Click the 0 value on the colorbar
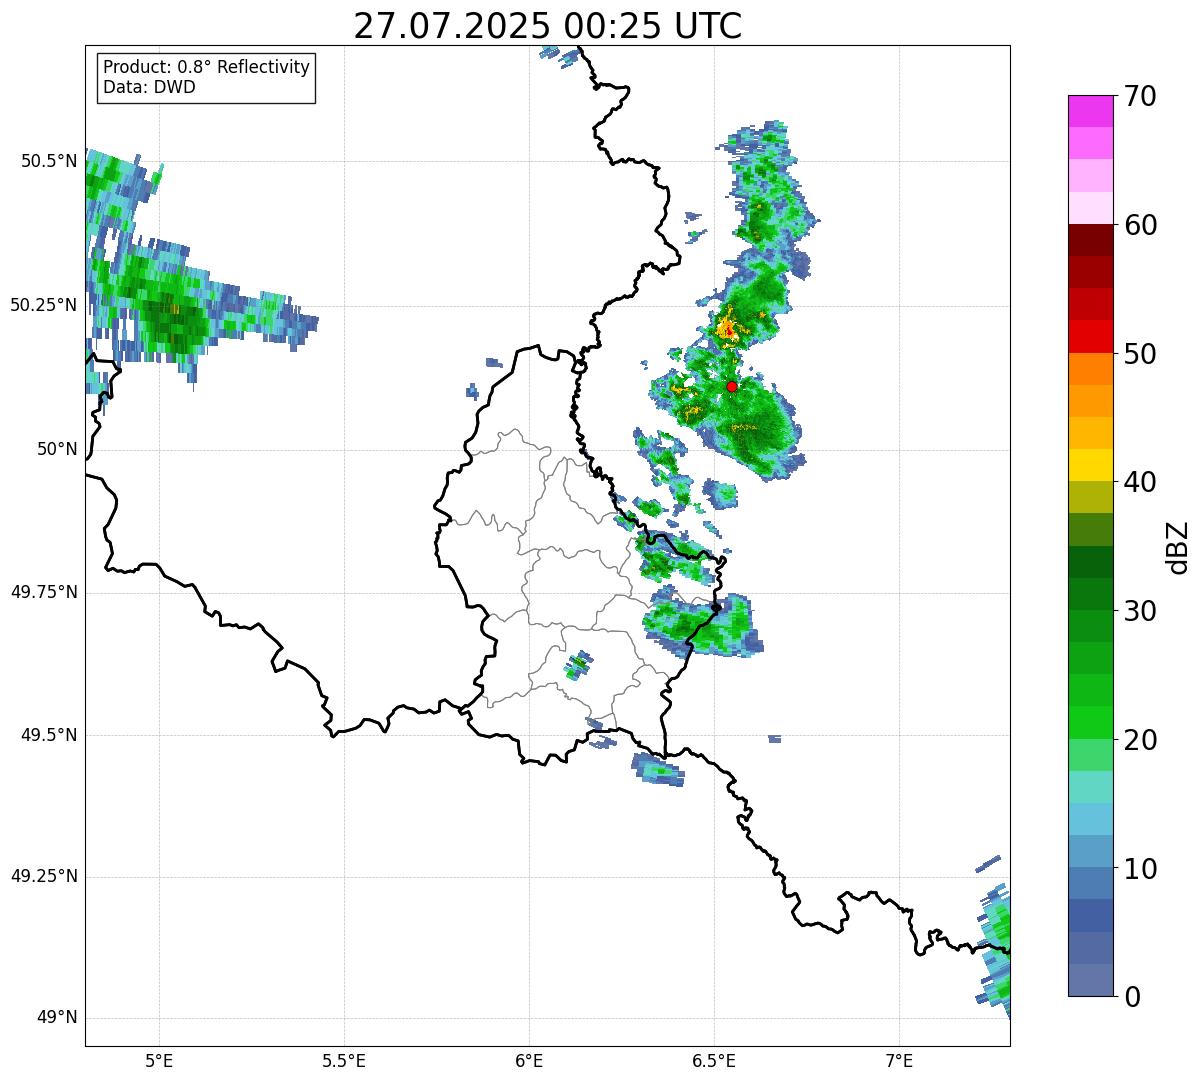 click(1132, 997)
